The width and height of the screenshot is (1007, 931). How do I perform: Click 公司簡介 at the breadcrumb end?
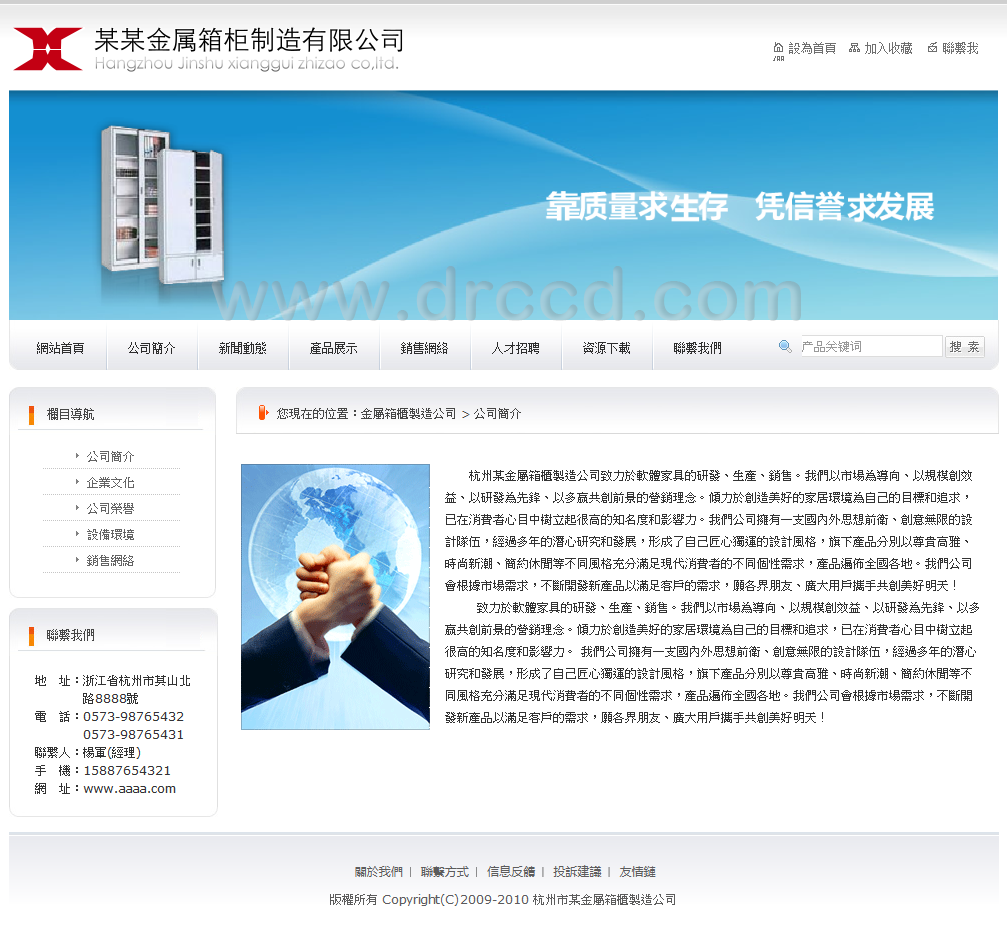point(498,413)
